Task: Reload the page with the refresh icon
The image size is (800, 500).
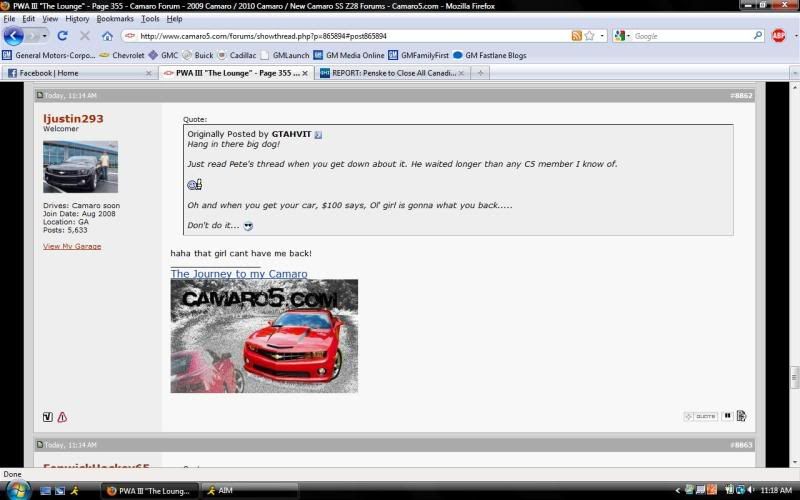Action: coord(62,36)
